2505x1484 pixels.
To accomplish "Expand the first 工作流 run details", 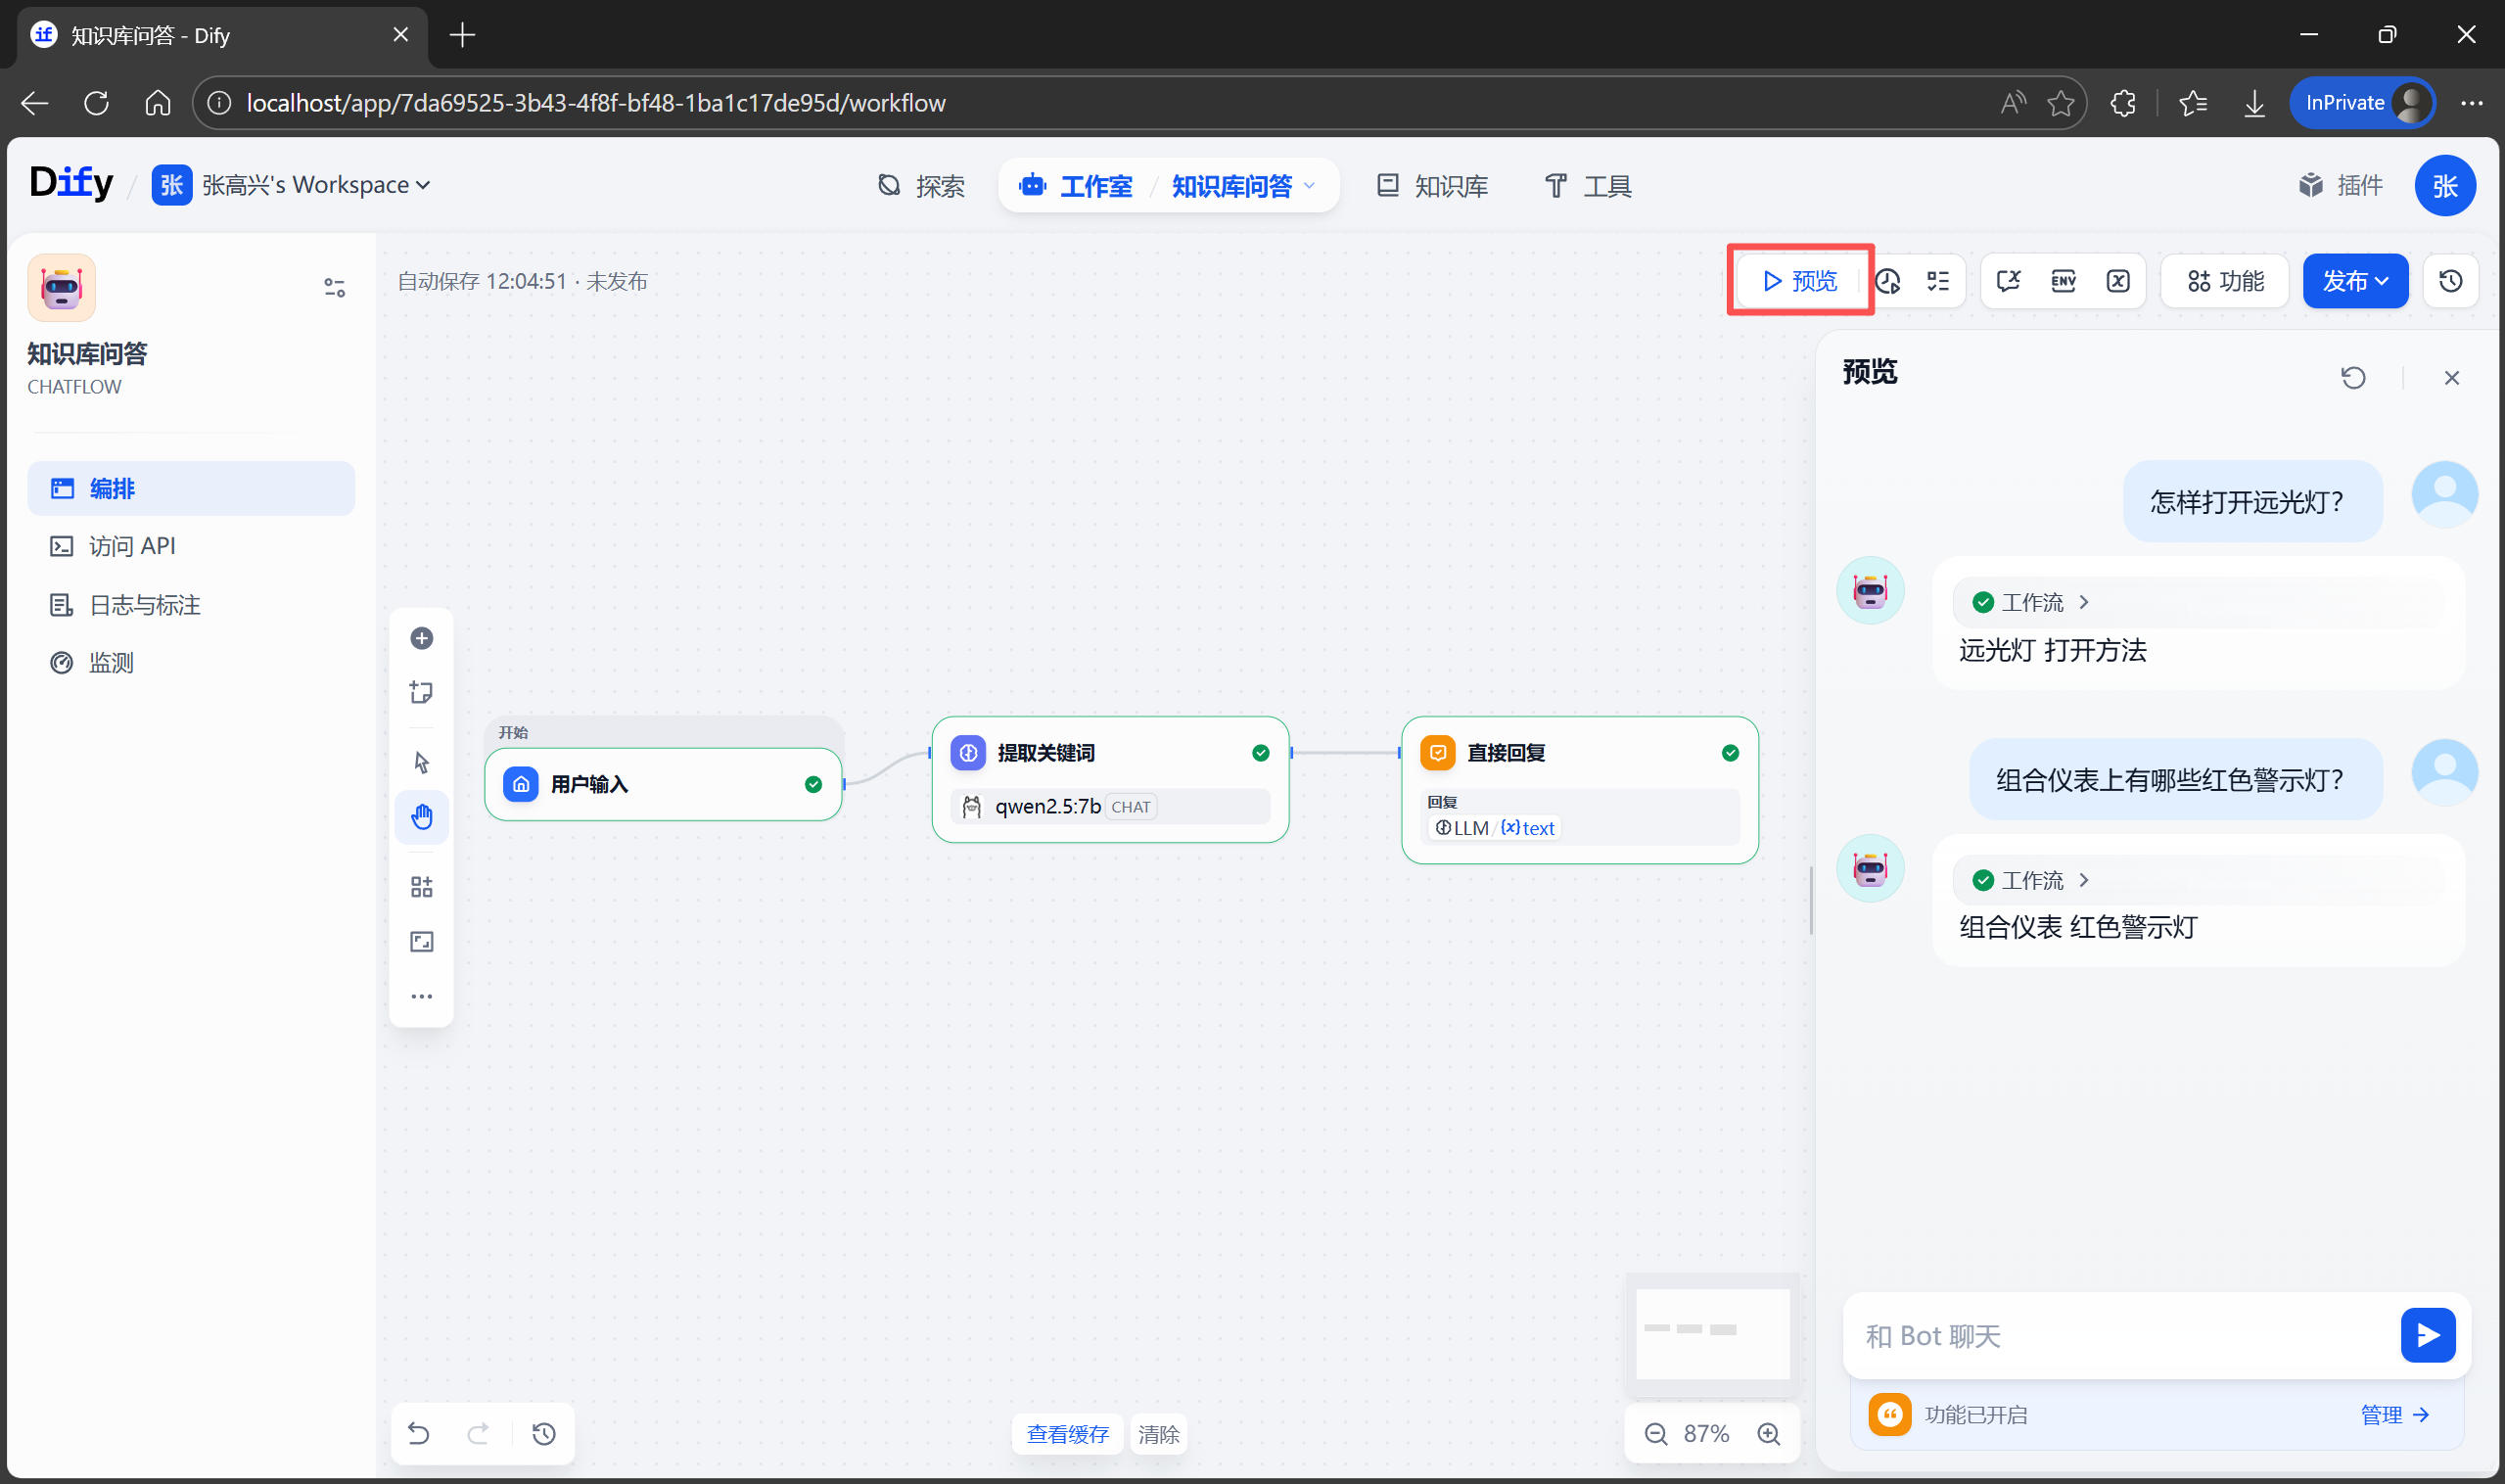I will click(x=2031, y=602).
